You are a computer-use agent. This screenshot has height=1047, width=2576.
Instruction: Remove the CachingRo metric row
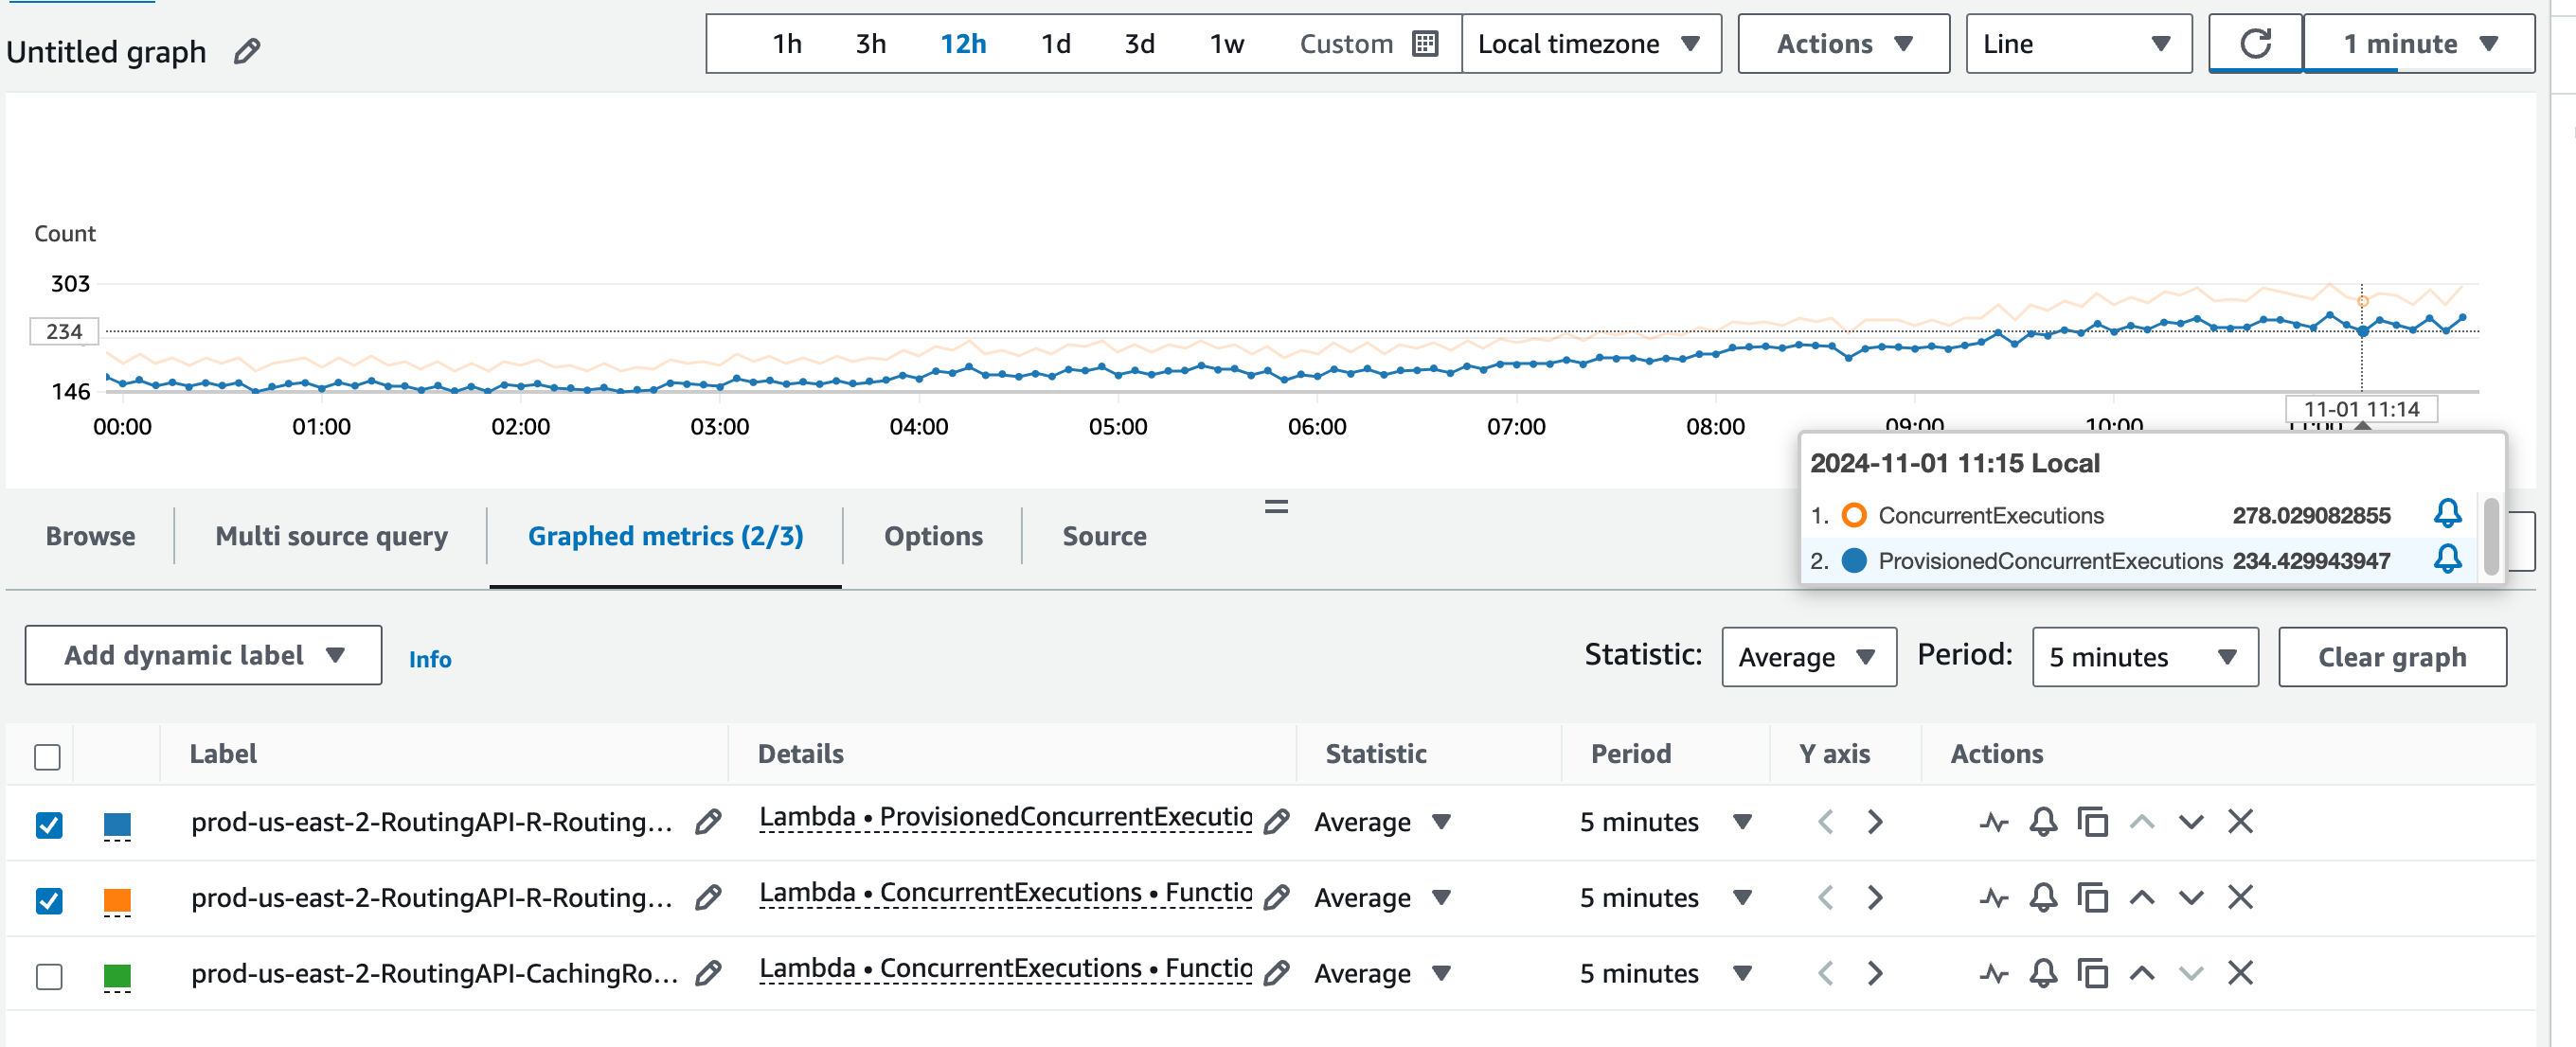[2240, 973]
